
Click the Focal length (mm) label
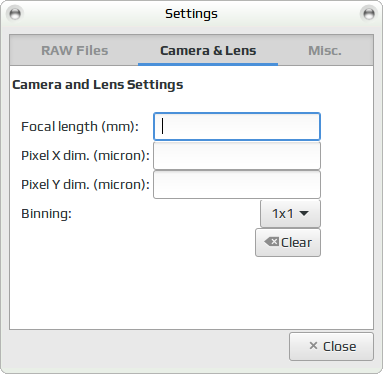(80, 127)
